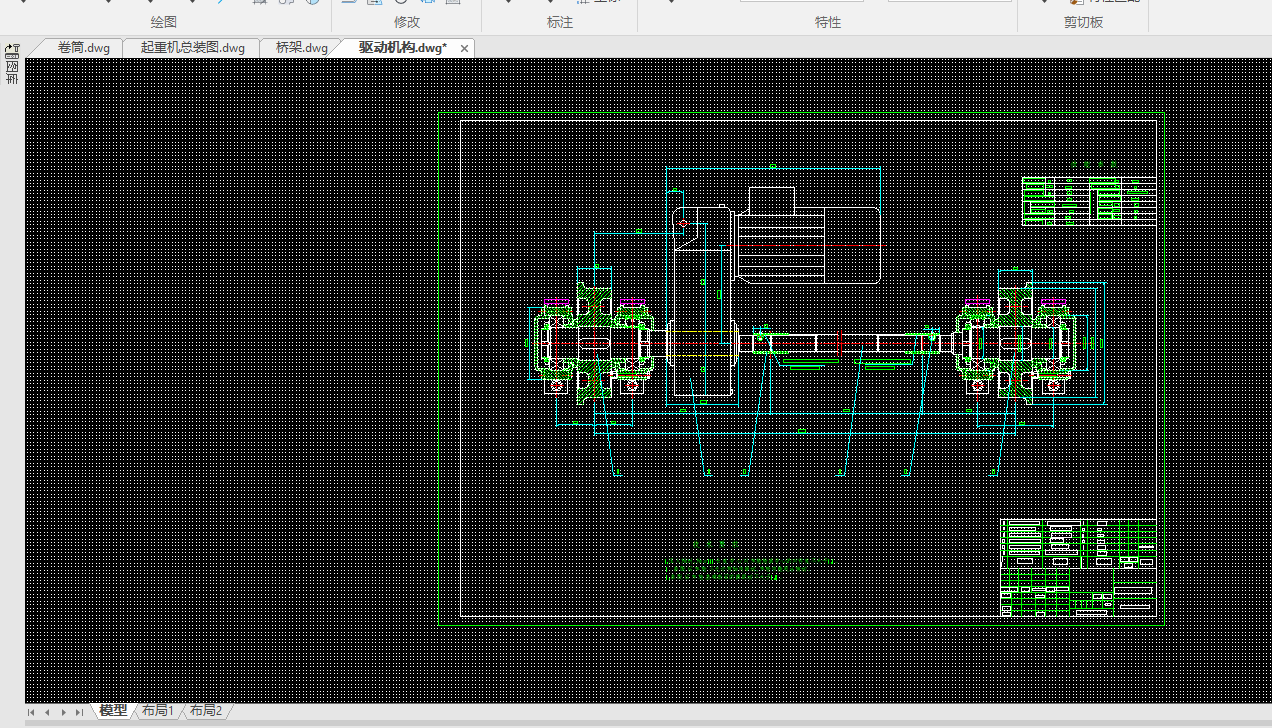Open the 起重机总装图.dwg document tab
The width and height of the screenshot is (1272, 728).
pos(192,48)
